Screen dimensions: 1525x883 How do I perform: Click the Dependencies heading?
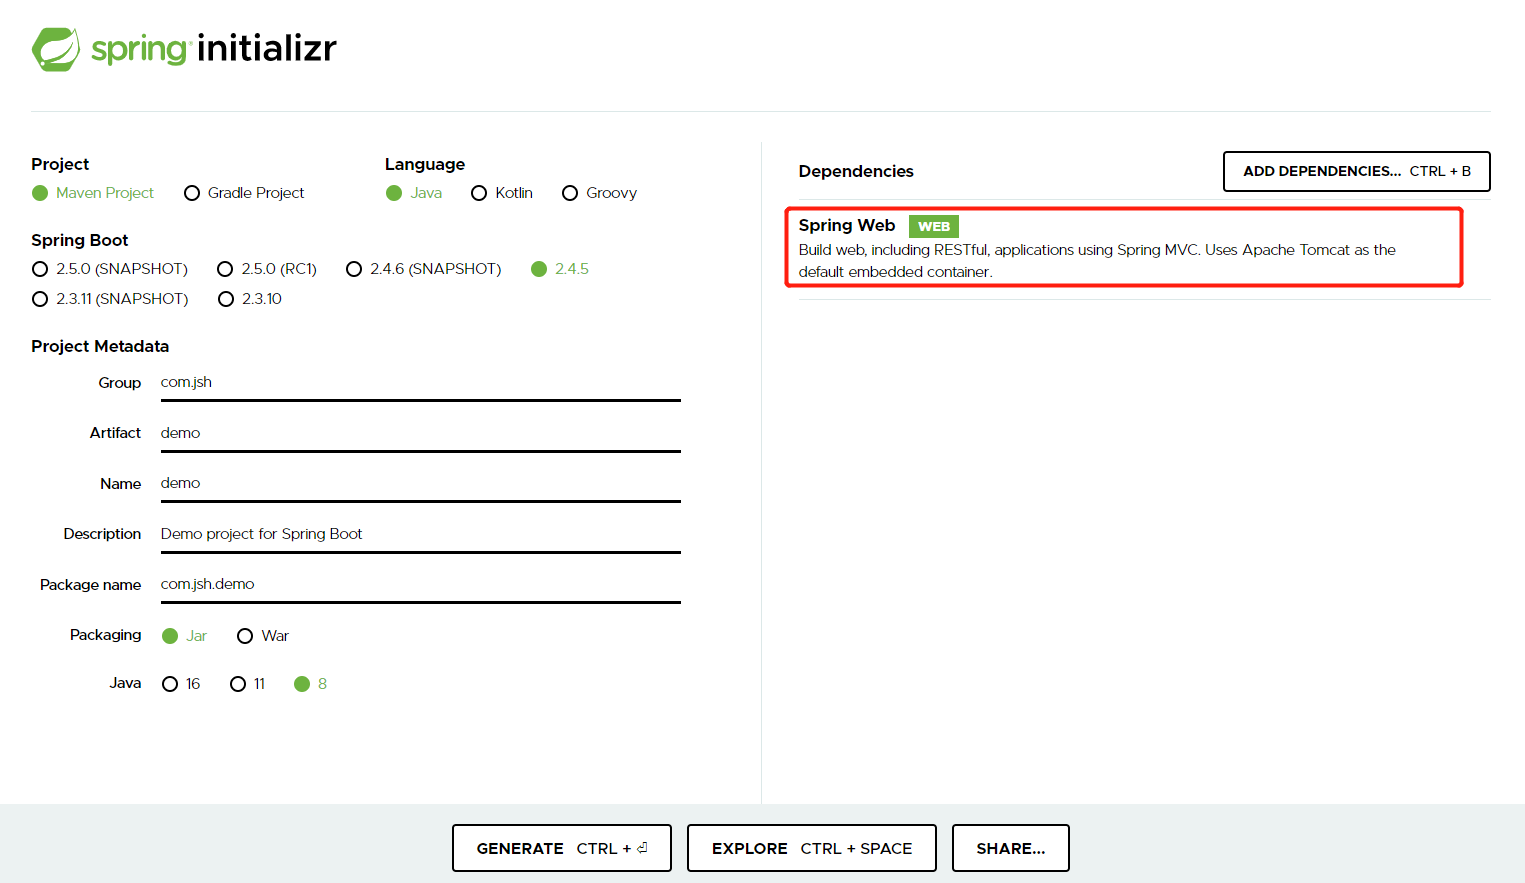(x=856, y=172)
